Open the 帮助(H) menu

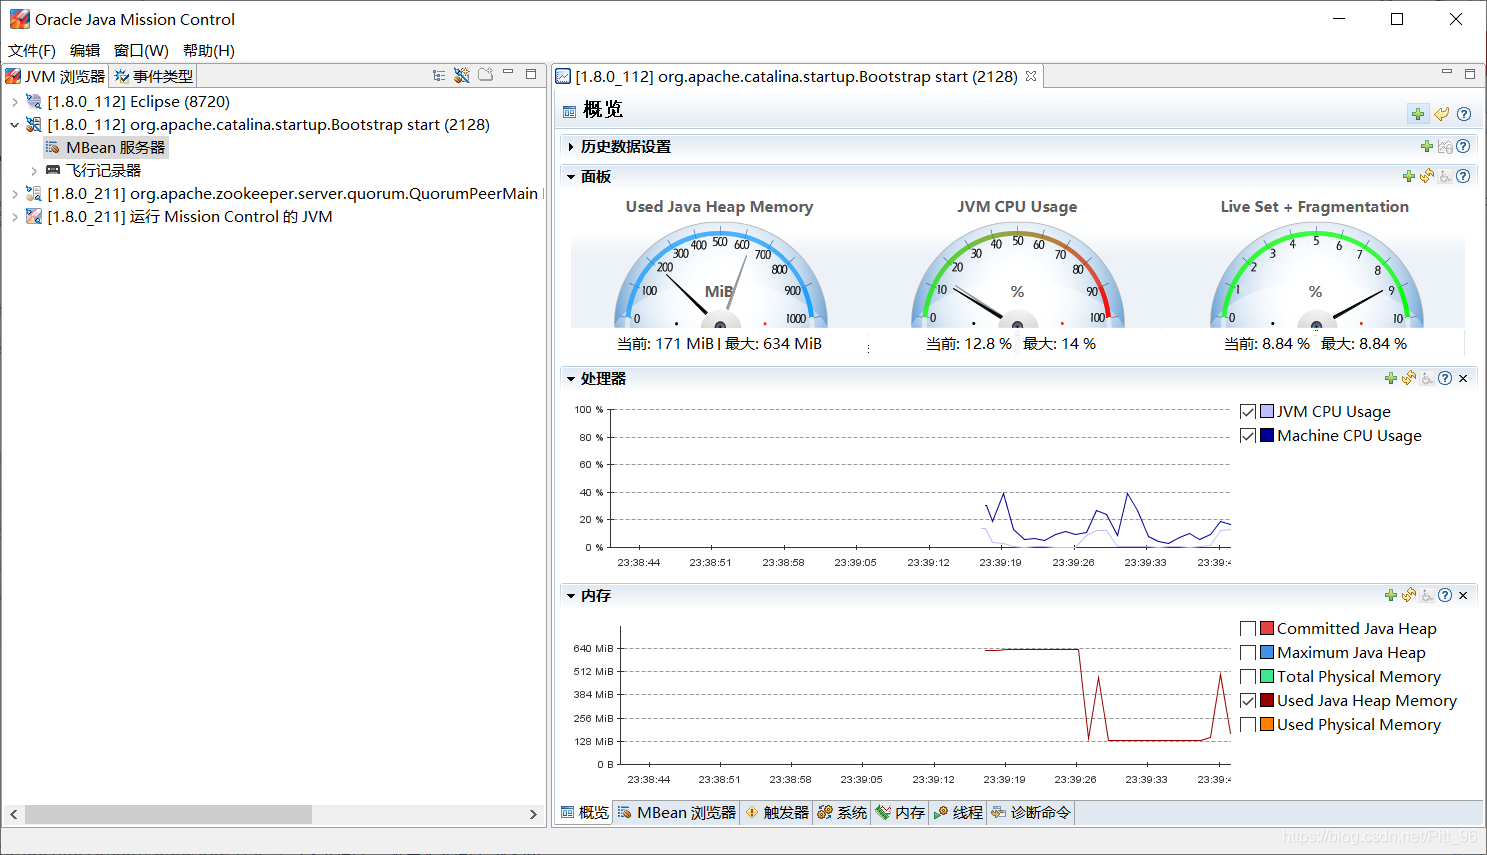click(209, 50)
